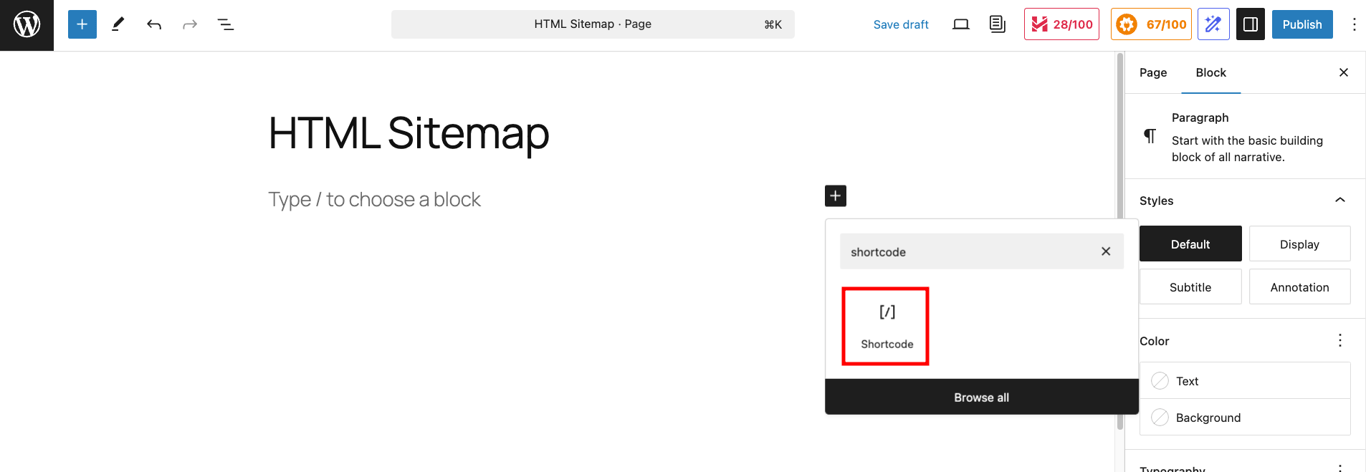1366x472 pixels.
Task: Toggle the blue block inserter plus button
Action: (82, 24)
